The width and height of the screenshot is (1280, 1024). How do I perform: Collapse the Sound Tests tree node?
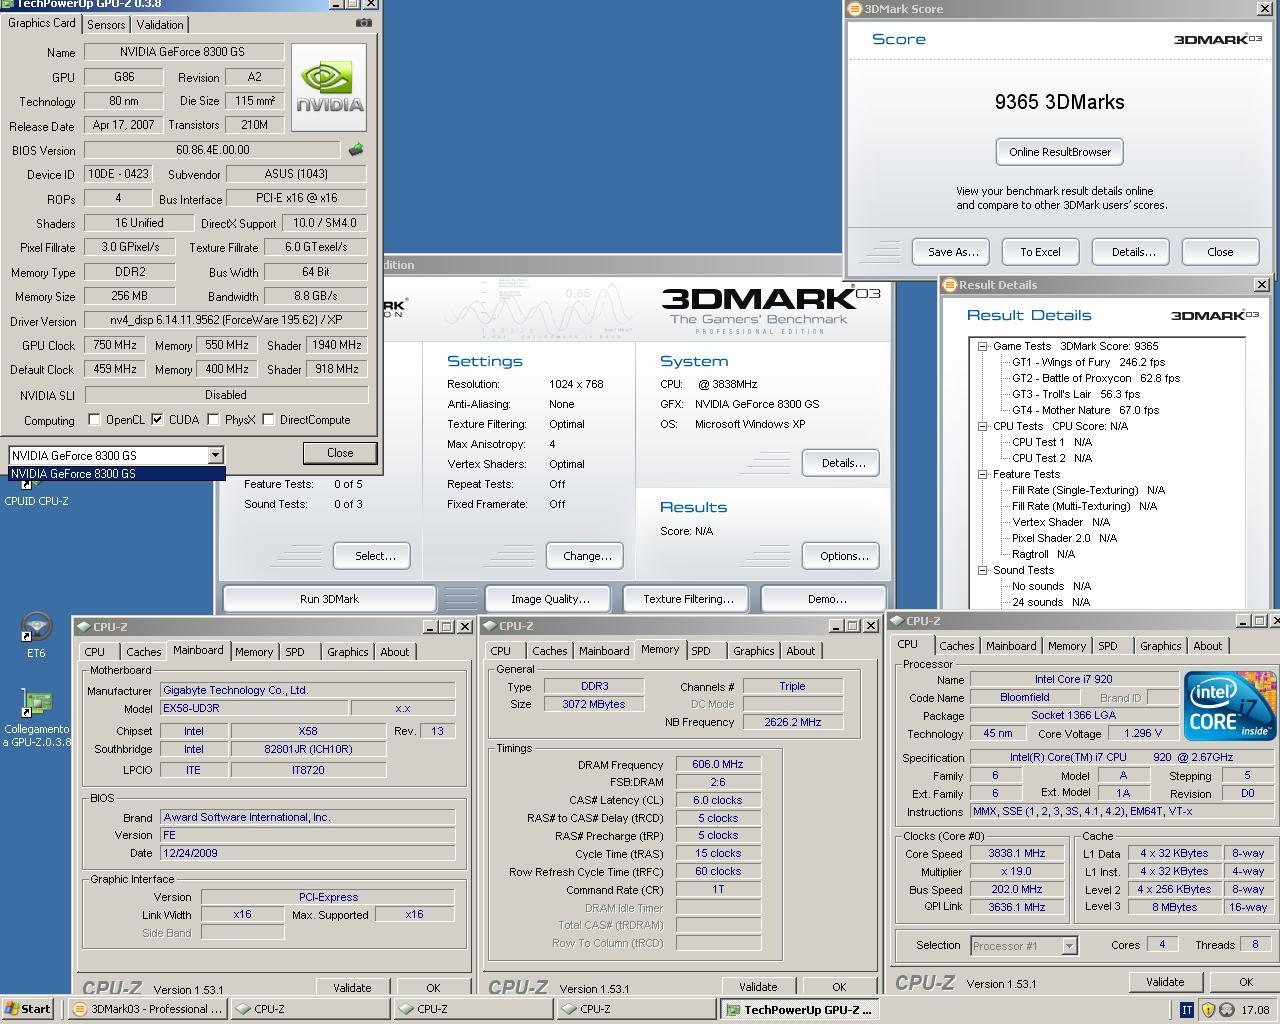(982, 570)
